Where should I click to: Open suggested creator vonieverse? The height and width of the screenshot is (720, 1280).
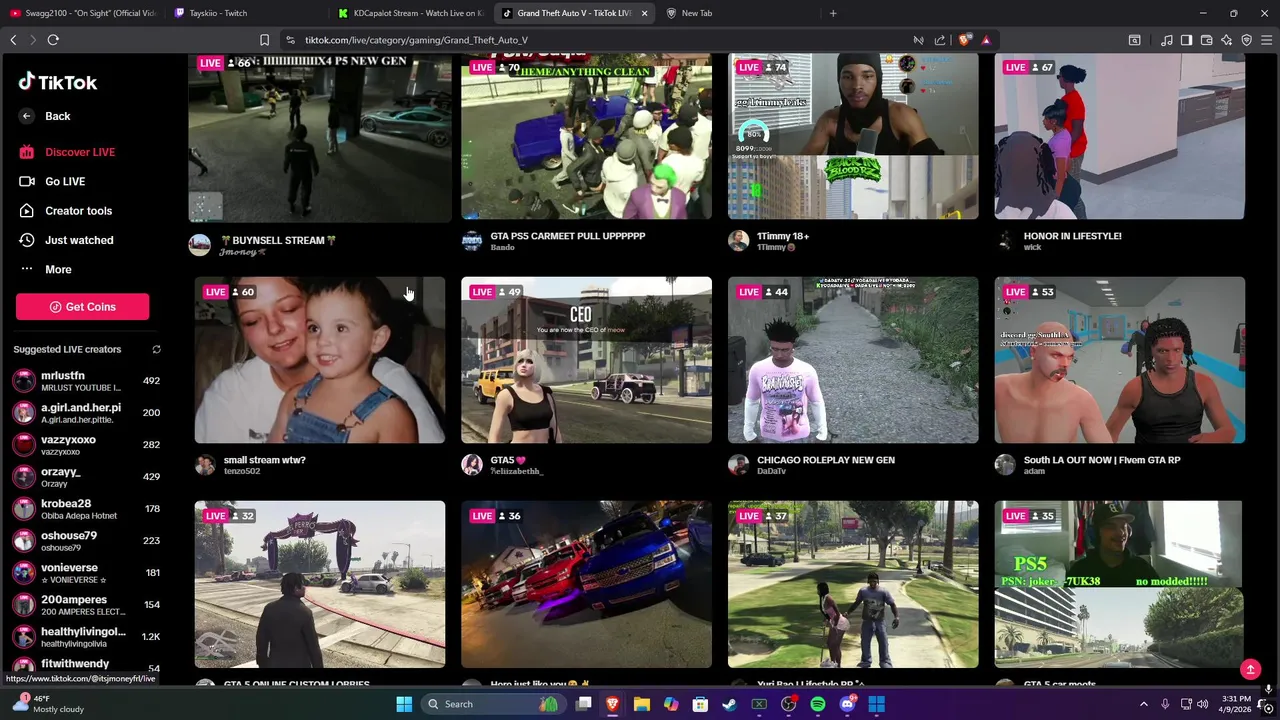tap(86, 573)
